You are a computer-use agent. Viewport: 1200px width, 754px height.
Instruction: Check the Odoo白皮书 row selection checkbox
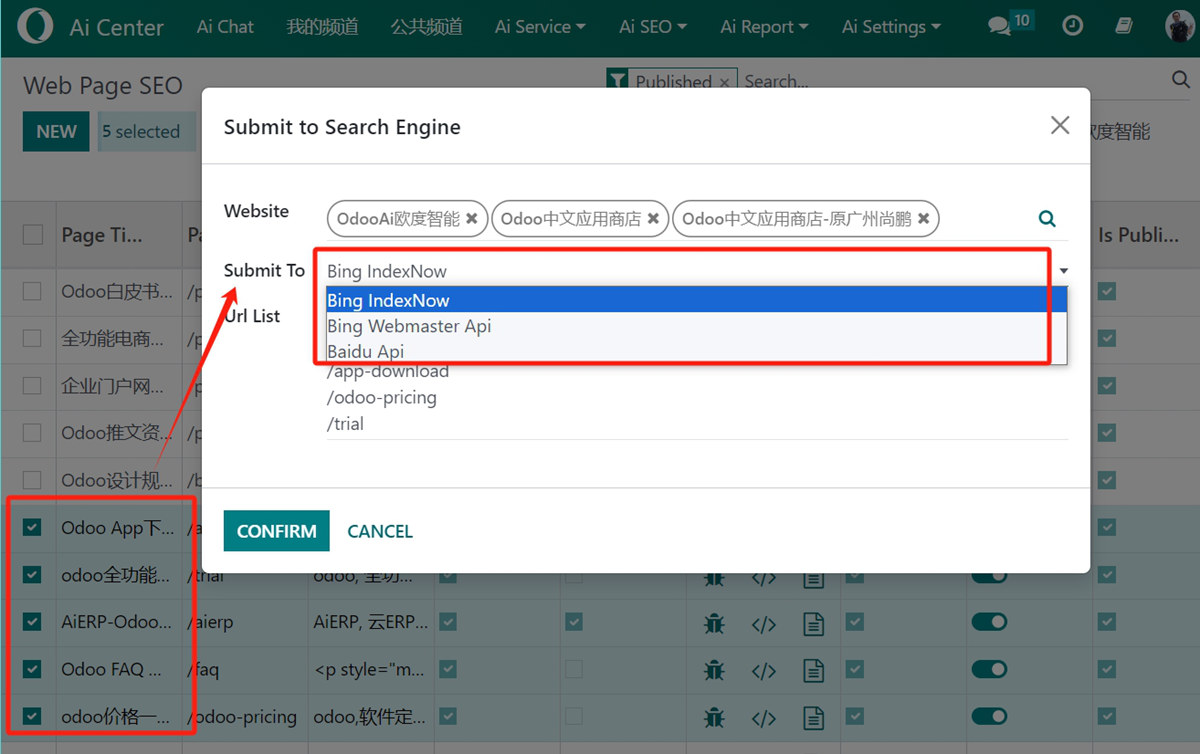point(33,291)
